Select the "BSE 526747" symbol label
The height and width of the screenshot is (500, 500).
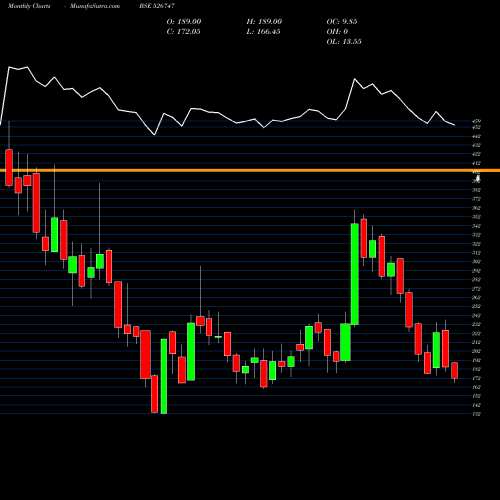(x=157, y=6)
